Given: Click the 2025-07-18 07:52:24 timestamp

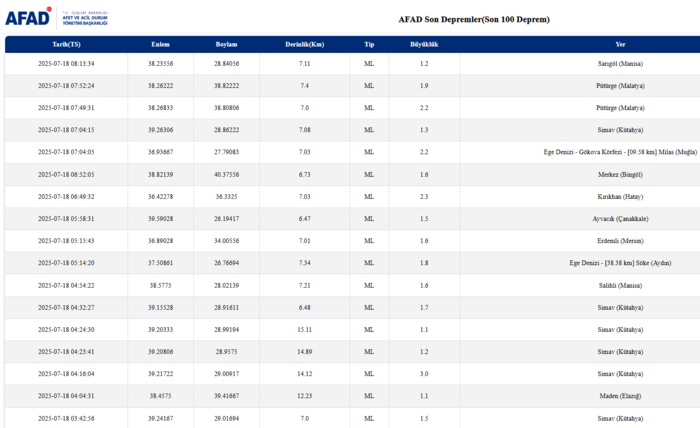Looking at the screenshot, I should (66, 85).
